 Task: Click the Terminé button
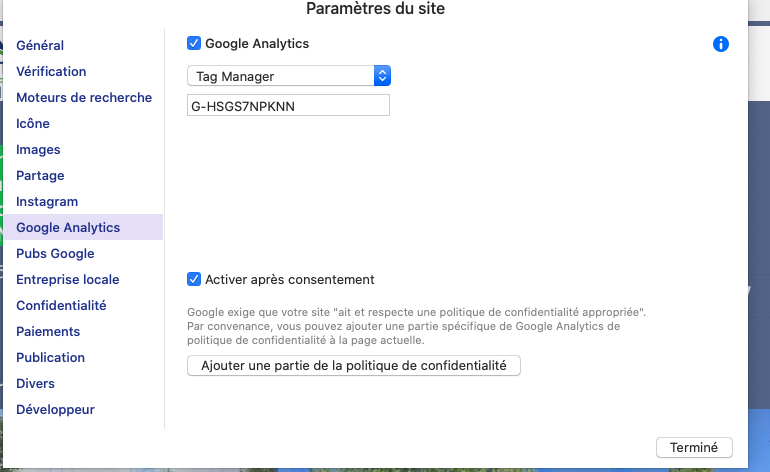[x=694, y=447]
